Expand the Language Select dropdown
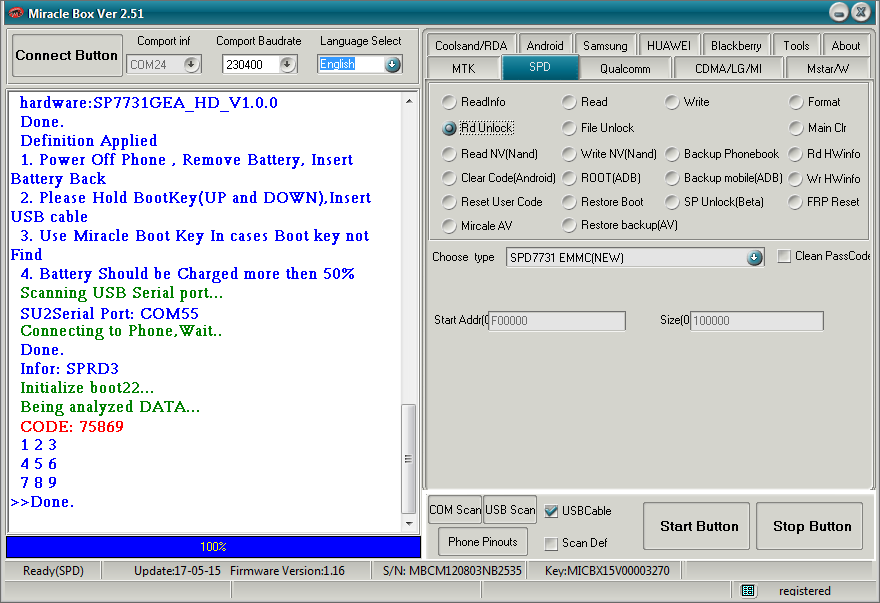This screenshot has width=880, height=603. 394,63
